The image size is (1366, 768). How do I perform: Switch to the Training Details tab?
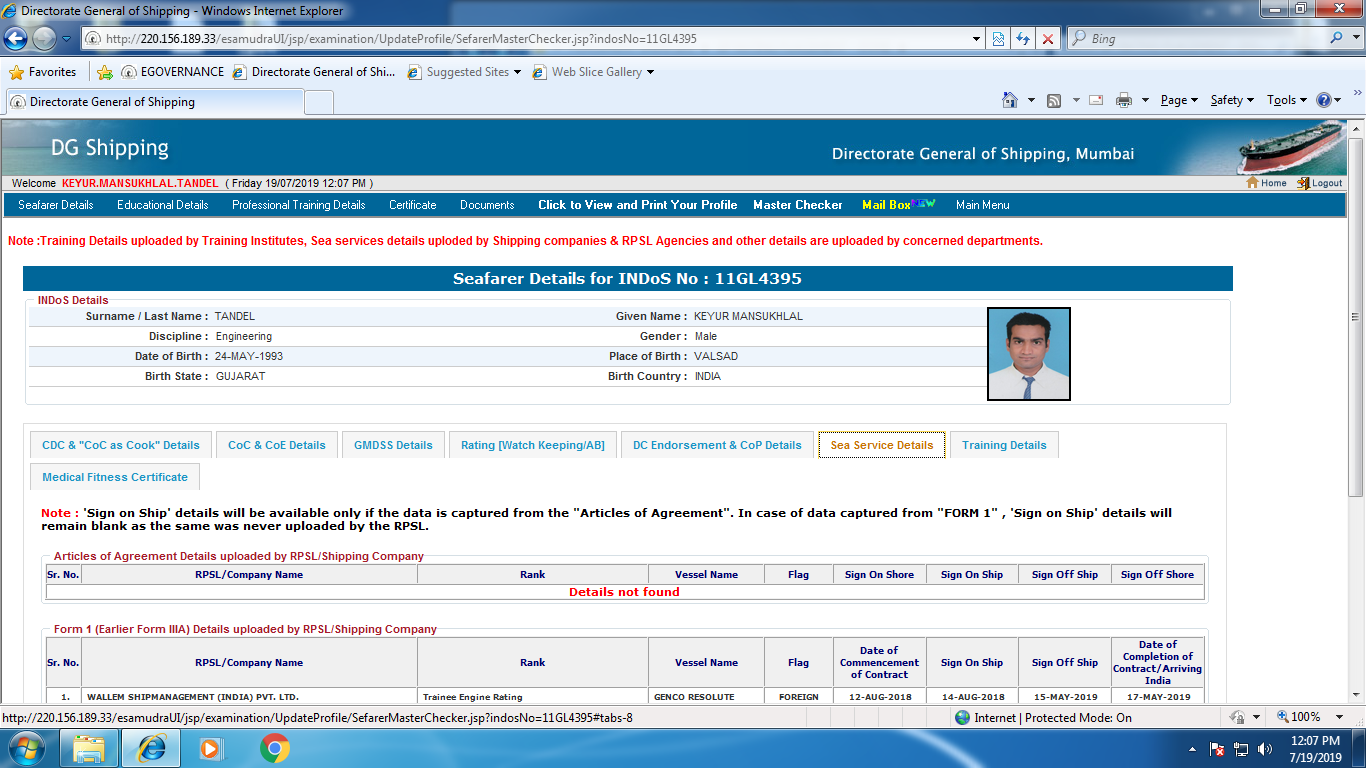[x=1004, y=445]
